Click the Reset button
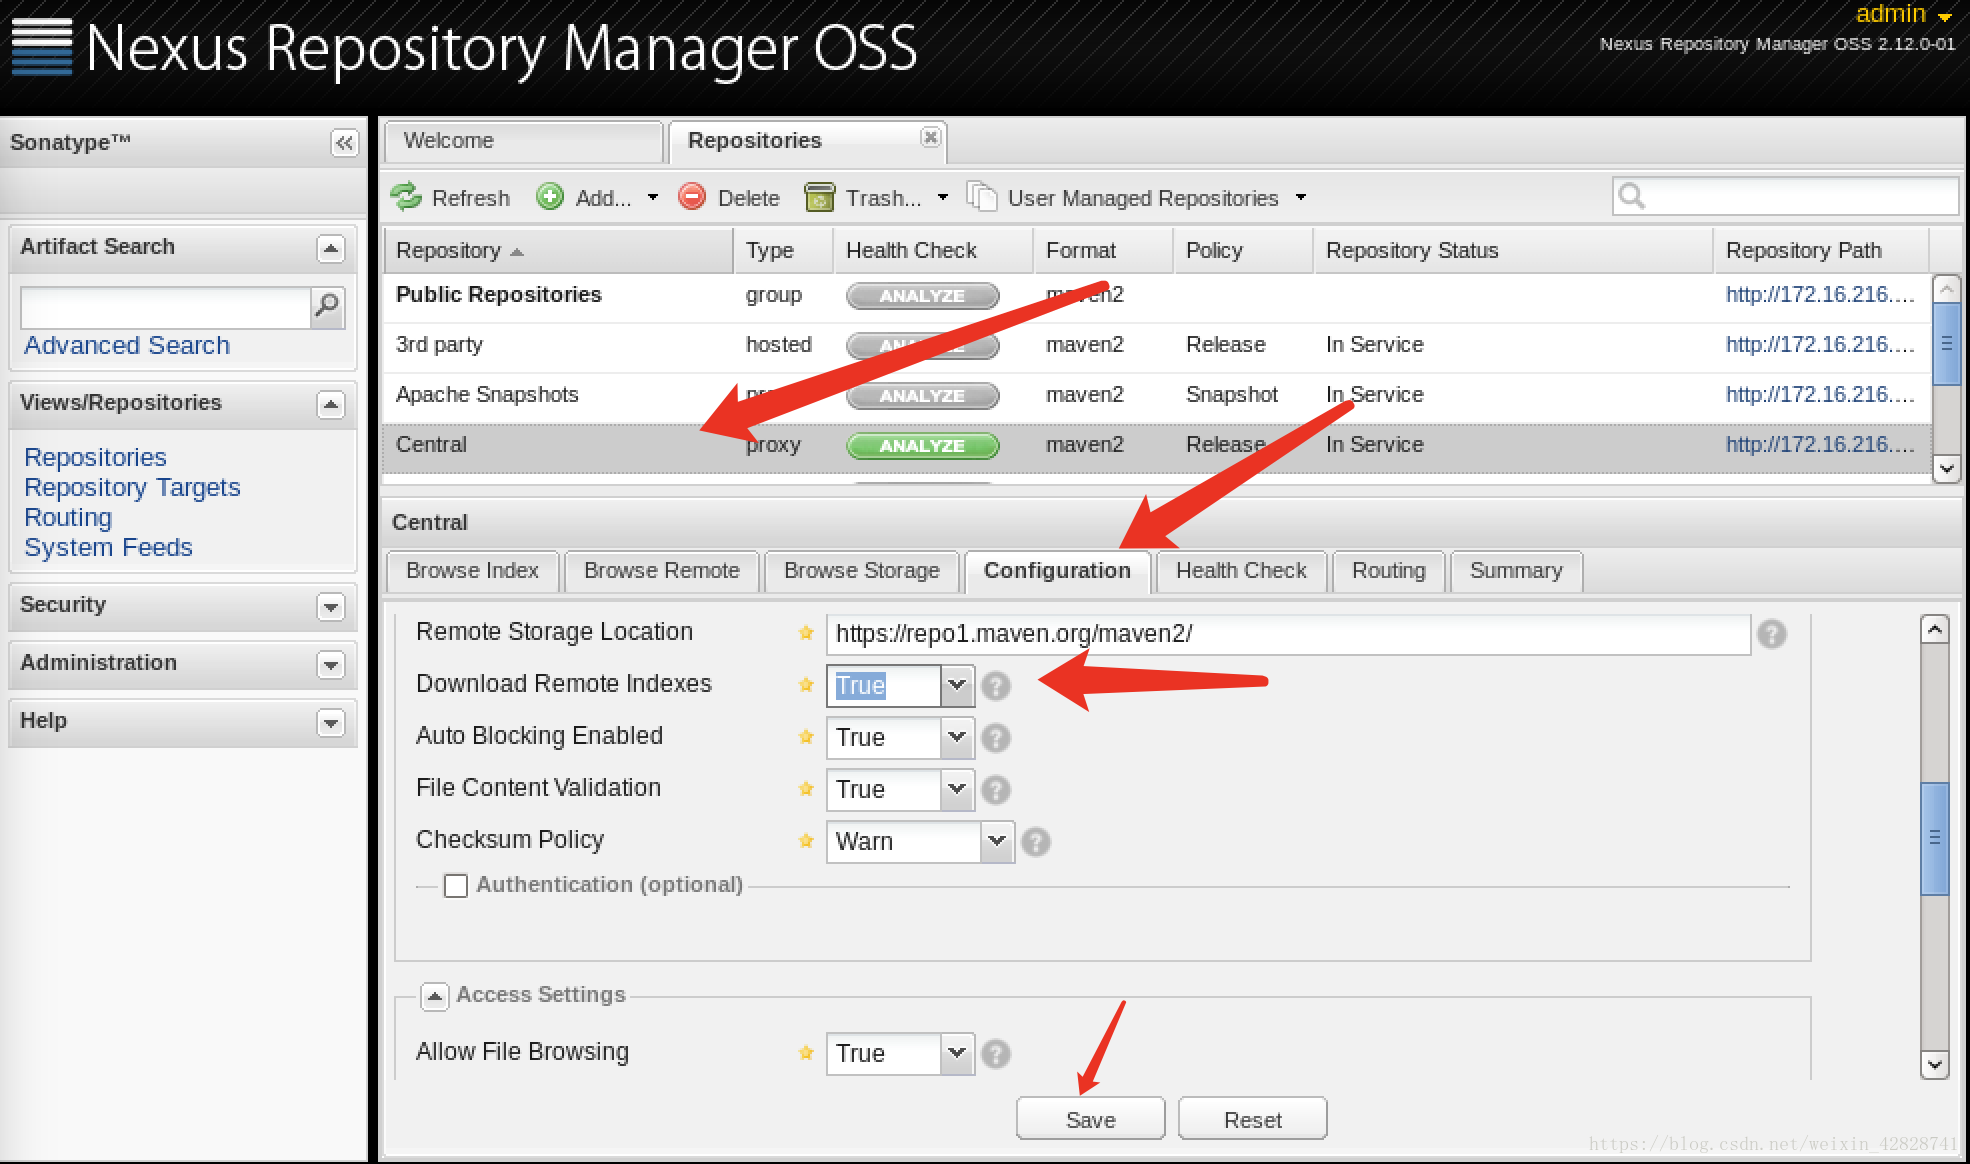 1253,1119
